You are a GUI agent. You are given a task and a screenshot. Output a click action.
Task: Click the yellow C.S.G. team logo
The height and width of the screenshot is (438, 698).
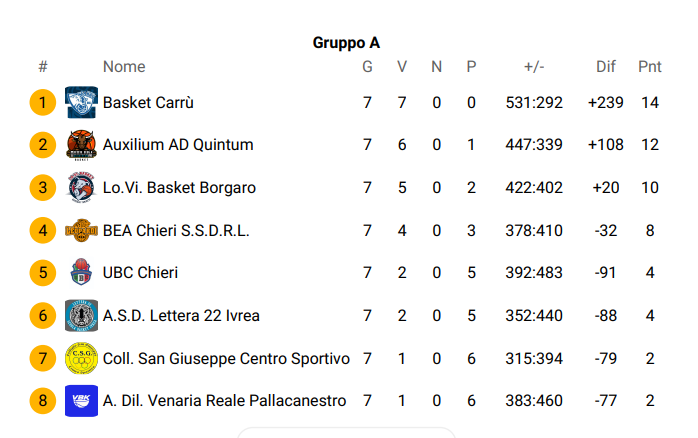pos(81,358)
